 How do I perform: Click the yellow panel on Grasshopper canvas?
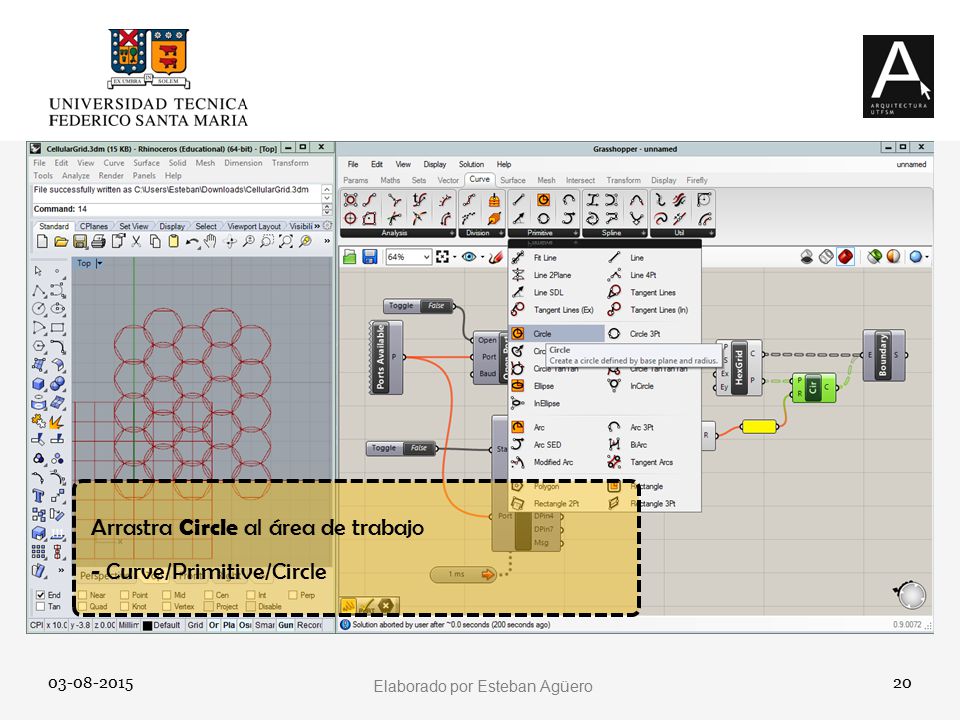point(759,426)
